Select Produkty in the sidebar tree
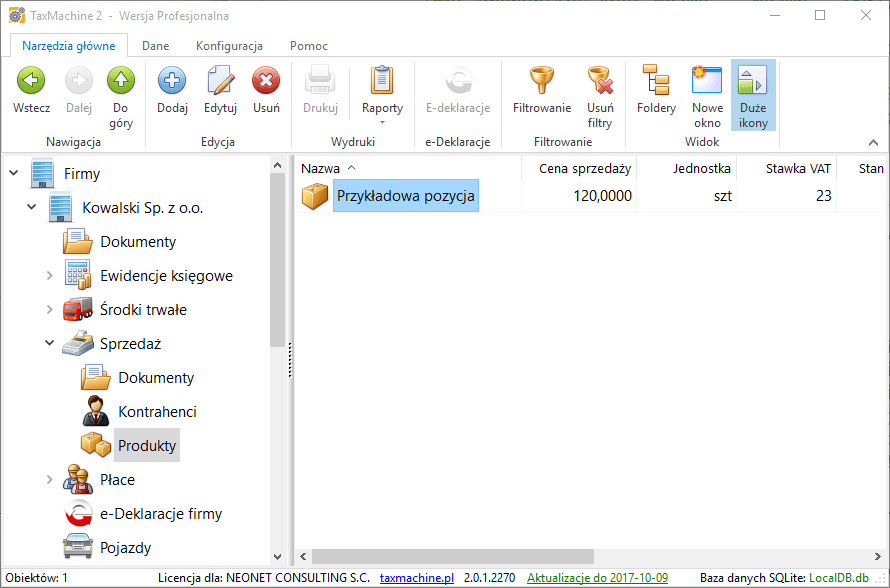Image resolution: width=890 pixels, height=588 pixels. [146, 445]
